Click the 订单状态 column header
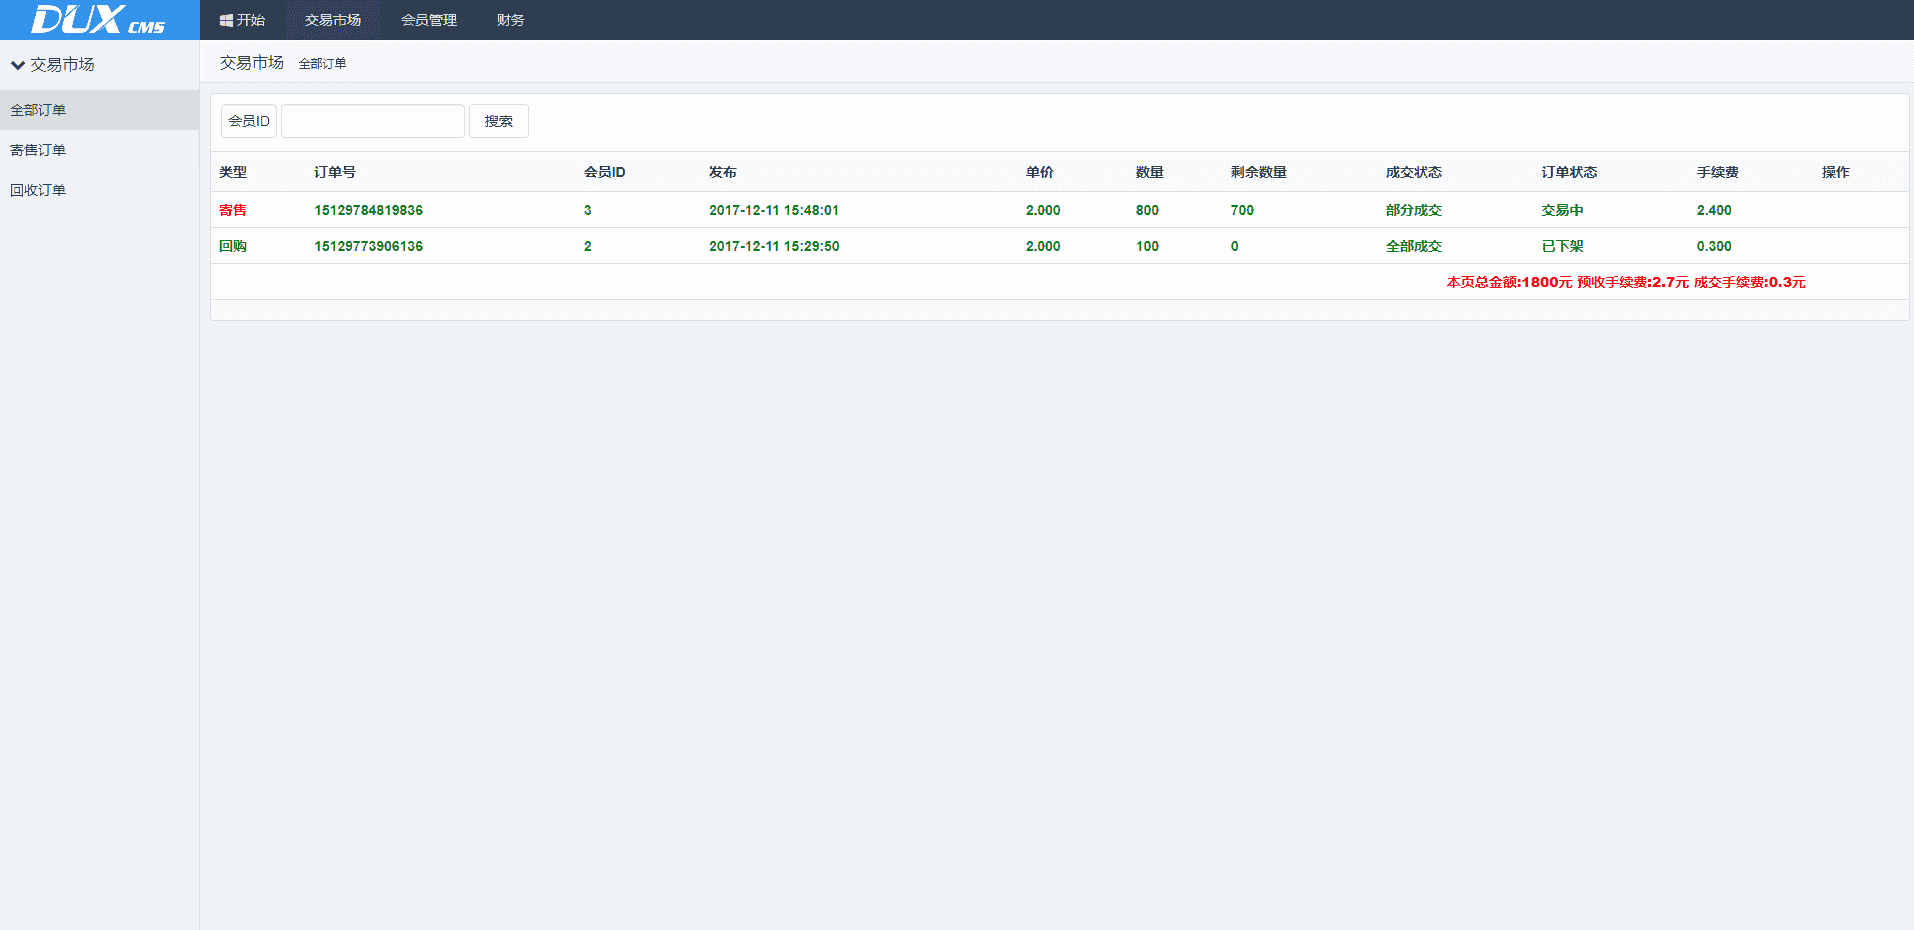 coord(1570,172)
